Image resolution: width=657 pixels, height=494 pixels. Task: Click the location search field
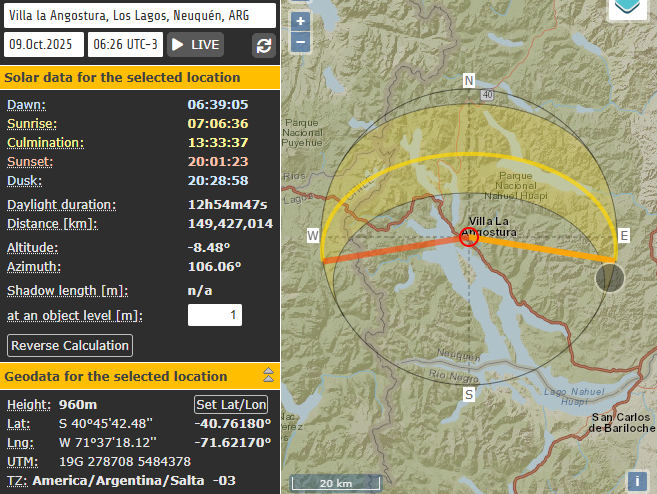click(x=139, y=15)
